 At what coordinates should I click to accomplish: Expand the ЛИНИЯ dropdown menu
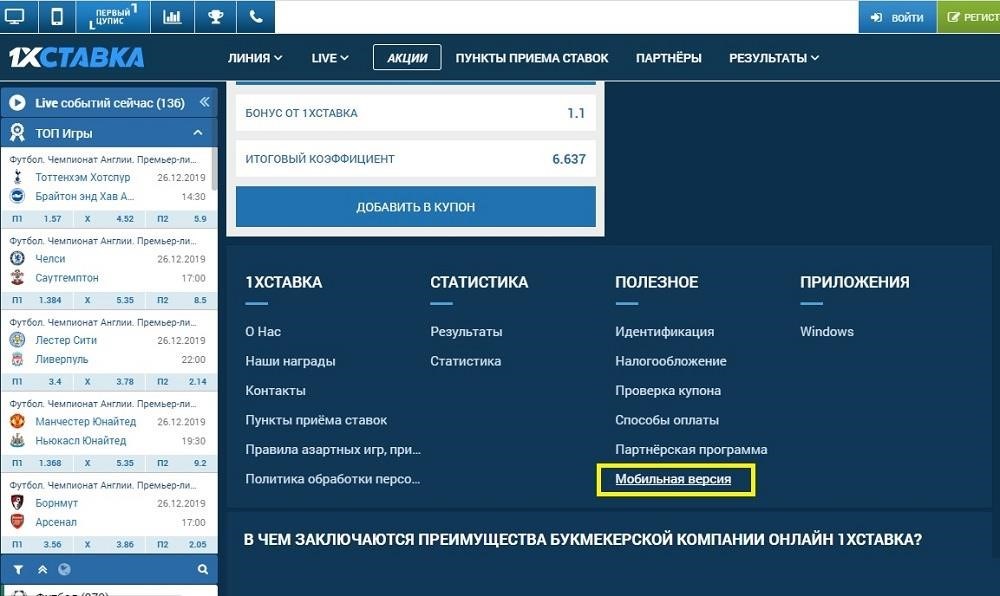tap(255, 58)
